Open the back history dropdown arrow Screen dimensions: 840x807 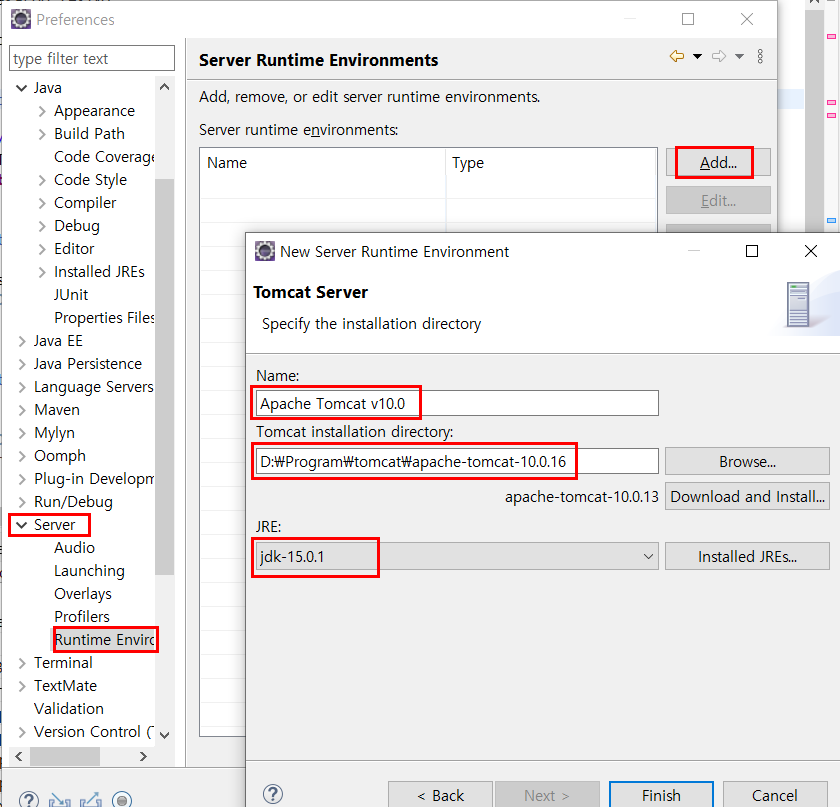698,56
